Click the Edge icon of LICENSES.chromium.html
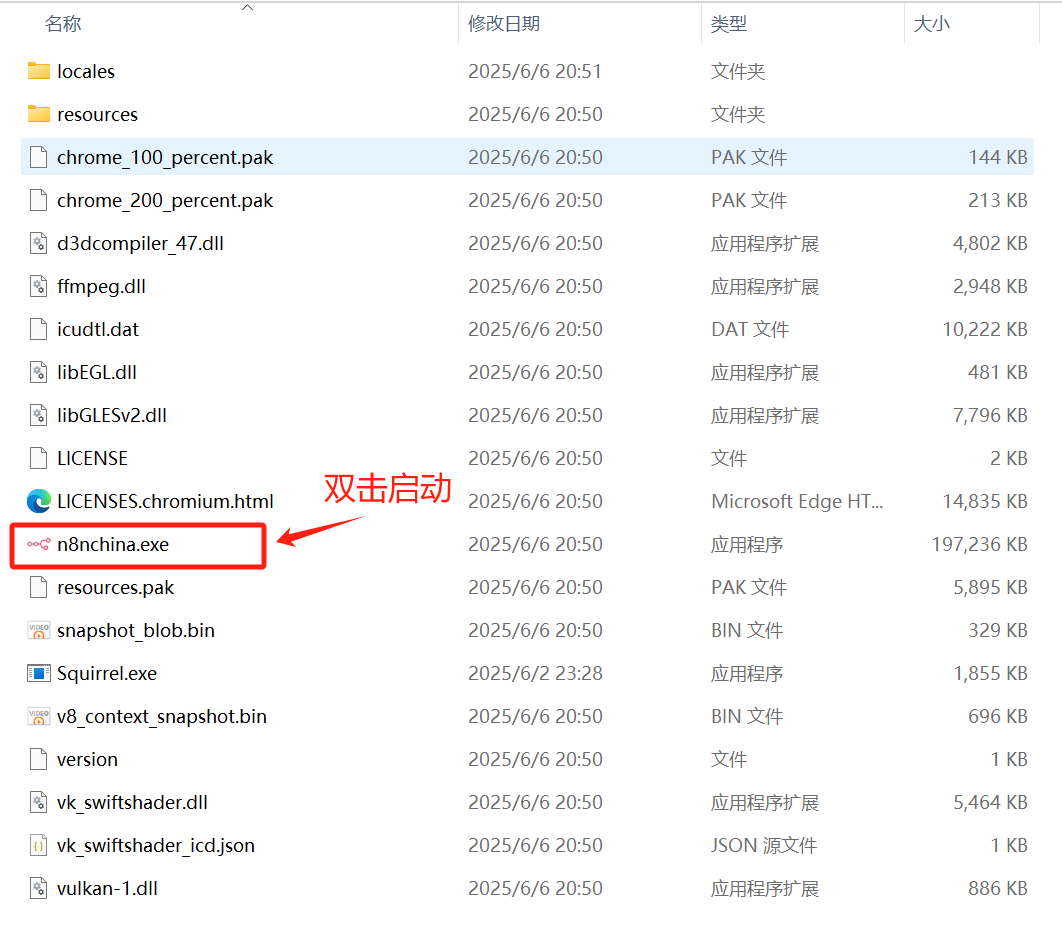 [x=39, y=501]
